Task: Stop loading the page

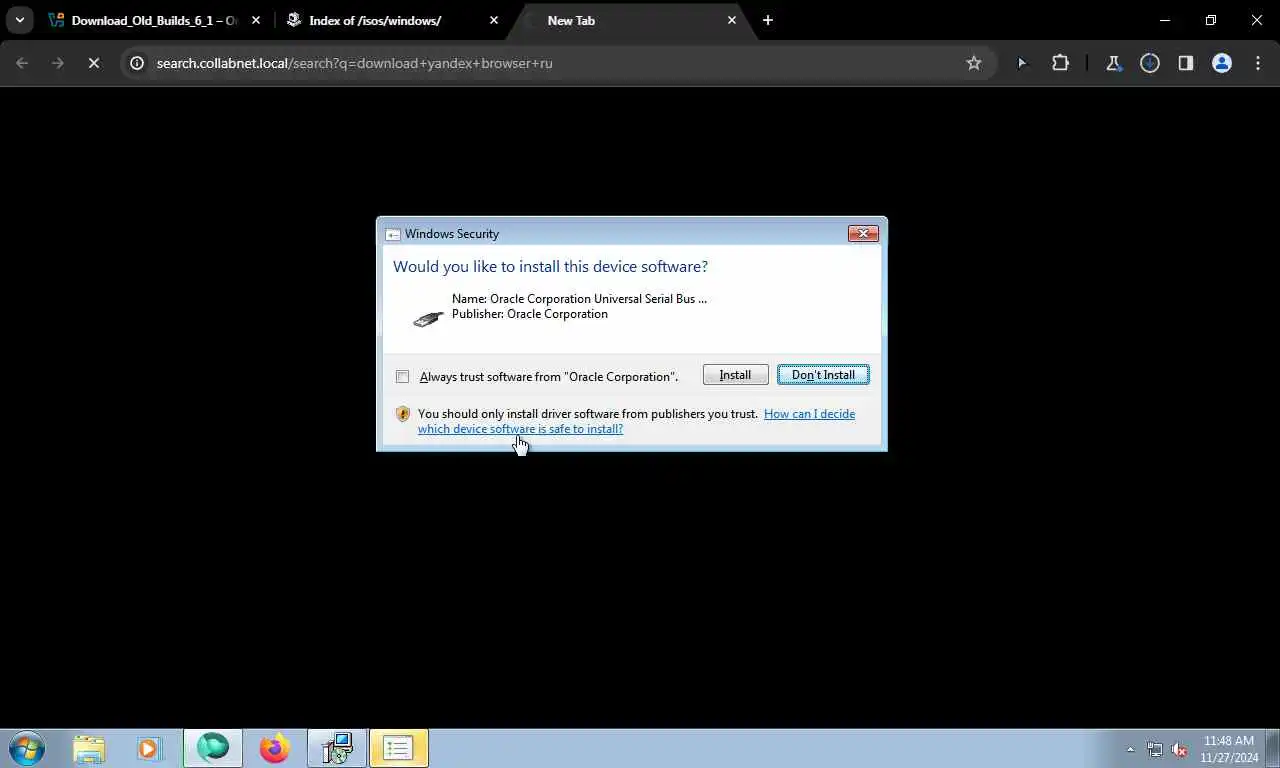Action: coord(93,63)
